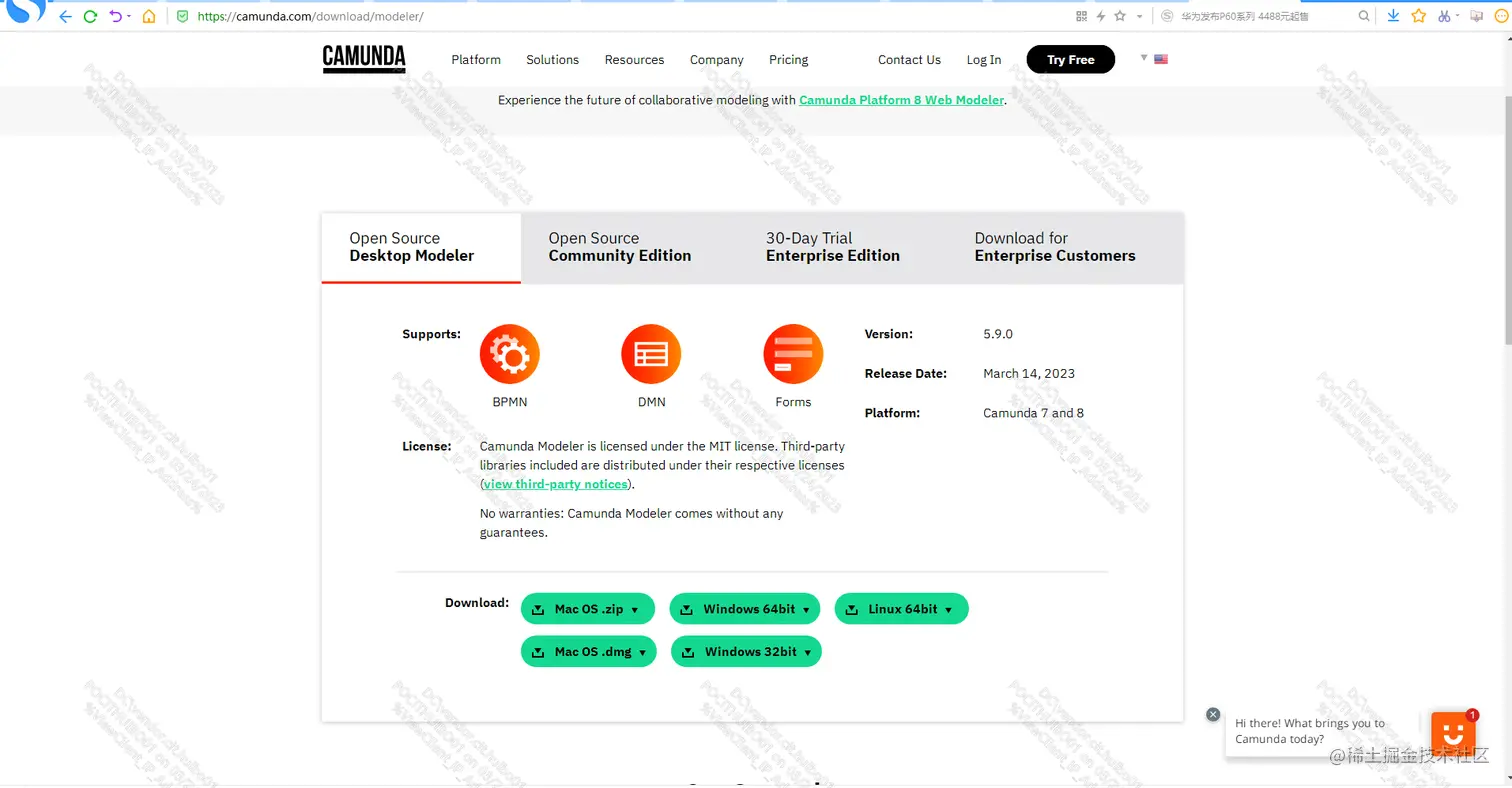Viewport: 1512px width, 788px height.
Task: Reload the page with the green refresh icon
Action: click(91, 16)
